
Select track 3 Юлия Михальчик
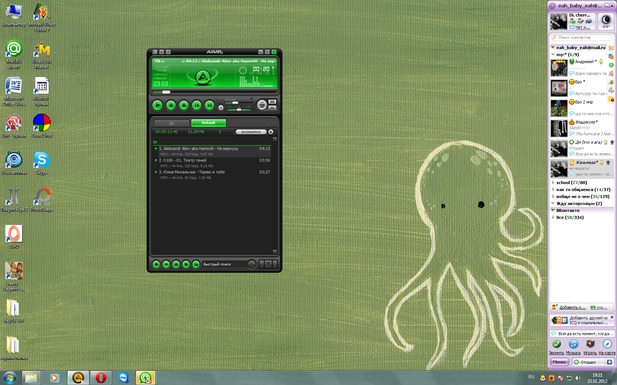tap(212, 174)
